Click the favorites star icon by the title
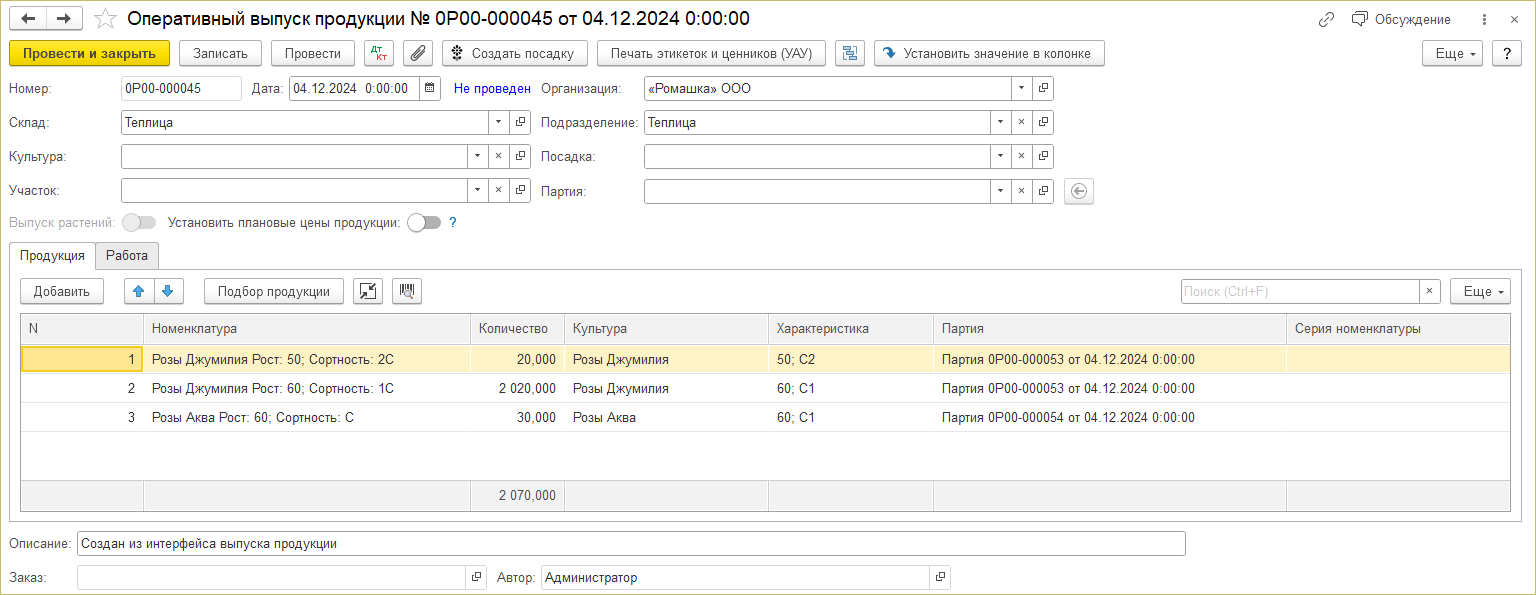Image resolution: width=1536 pixels, height=595 pixels. (104, 19)
